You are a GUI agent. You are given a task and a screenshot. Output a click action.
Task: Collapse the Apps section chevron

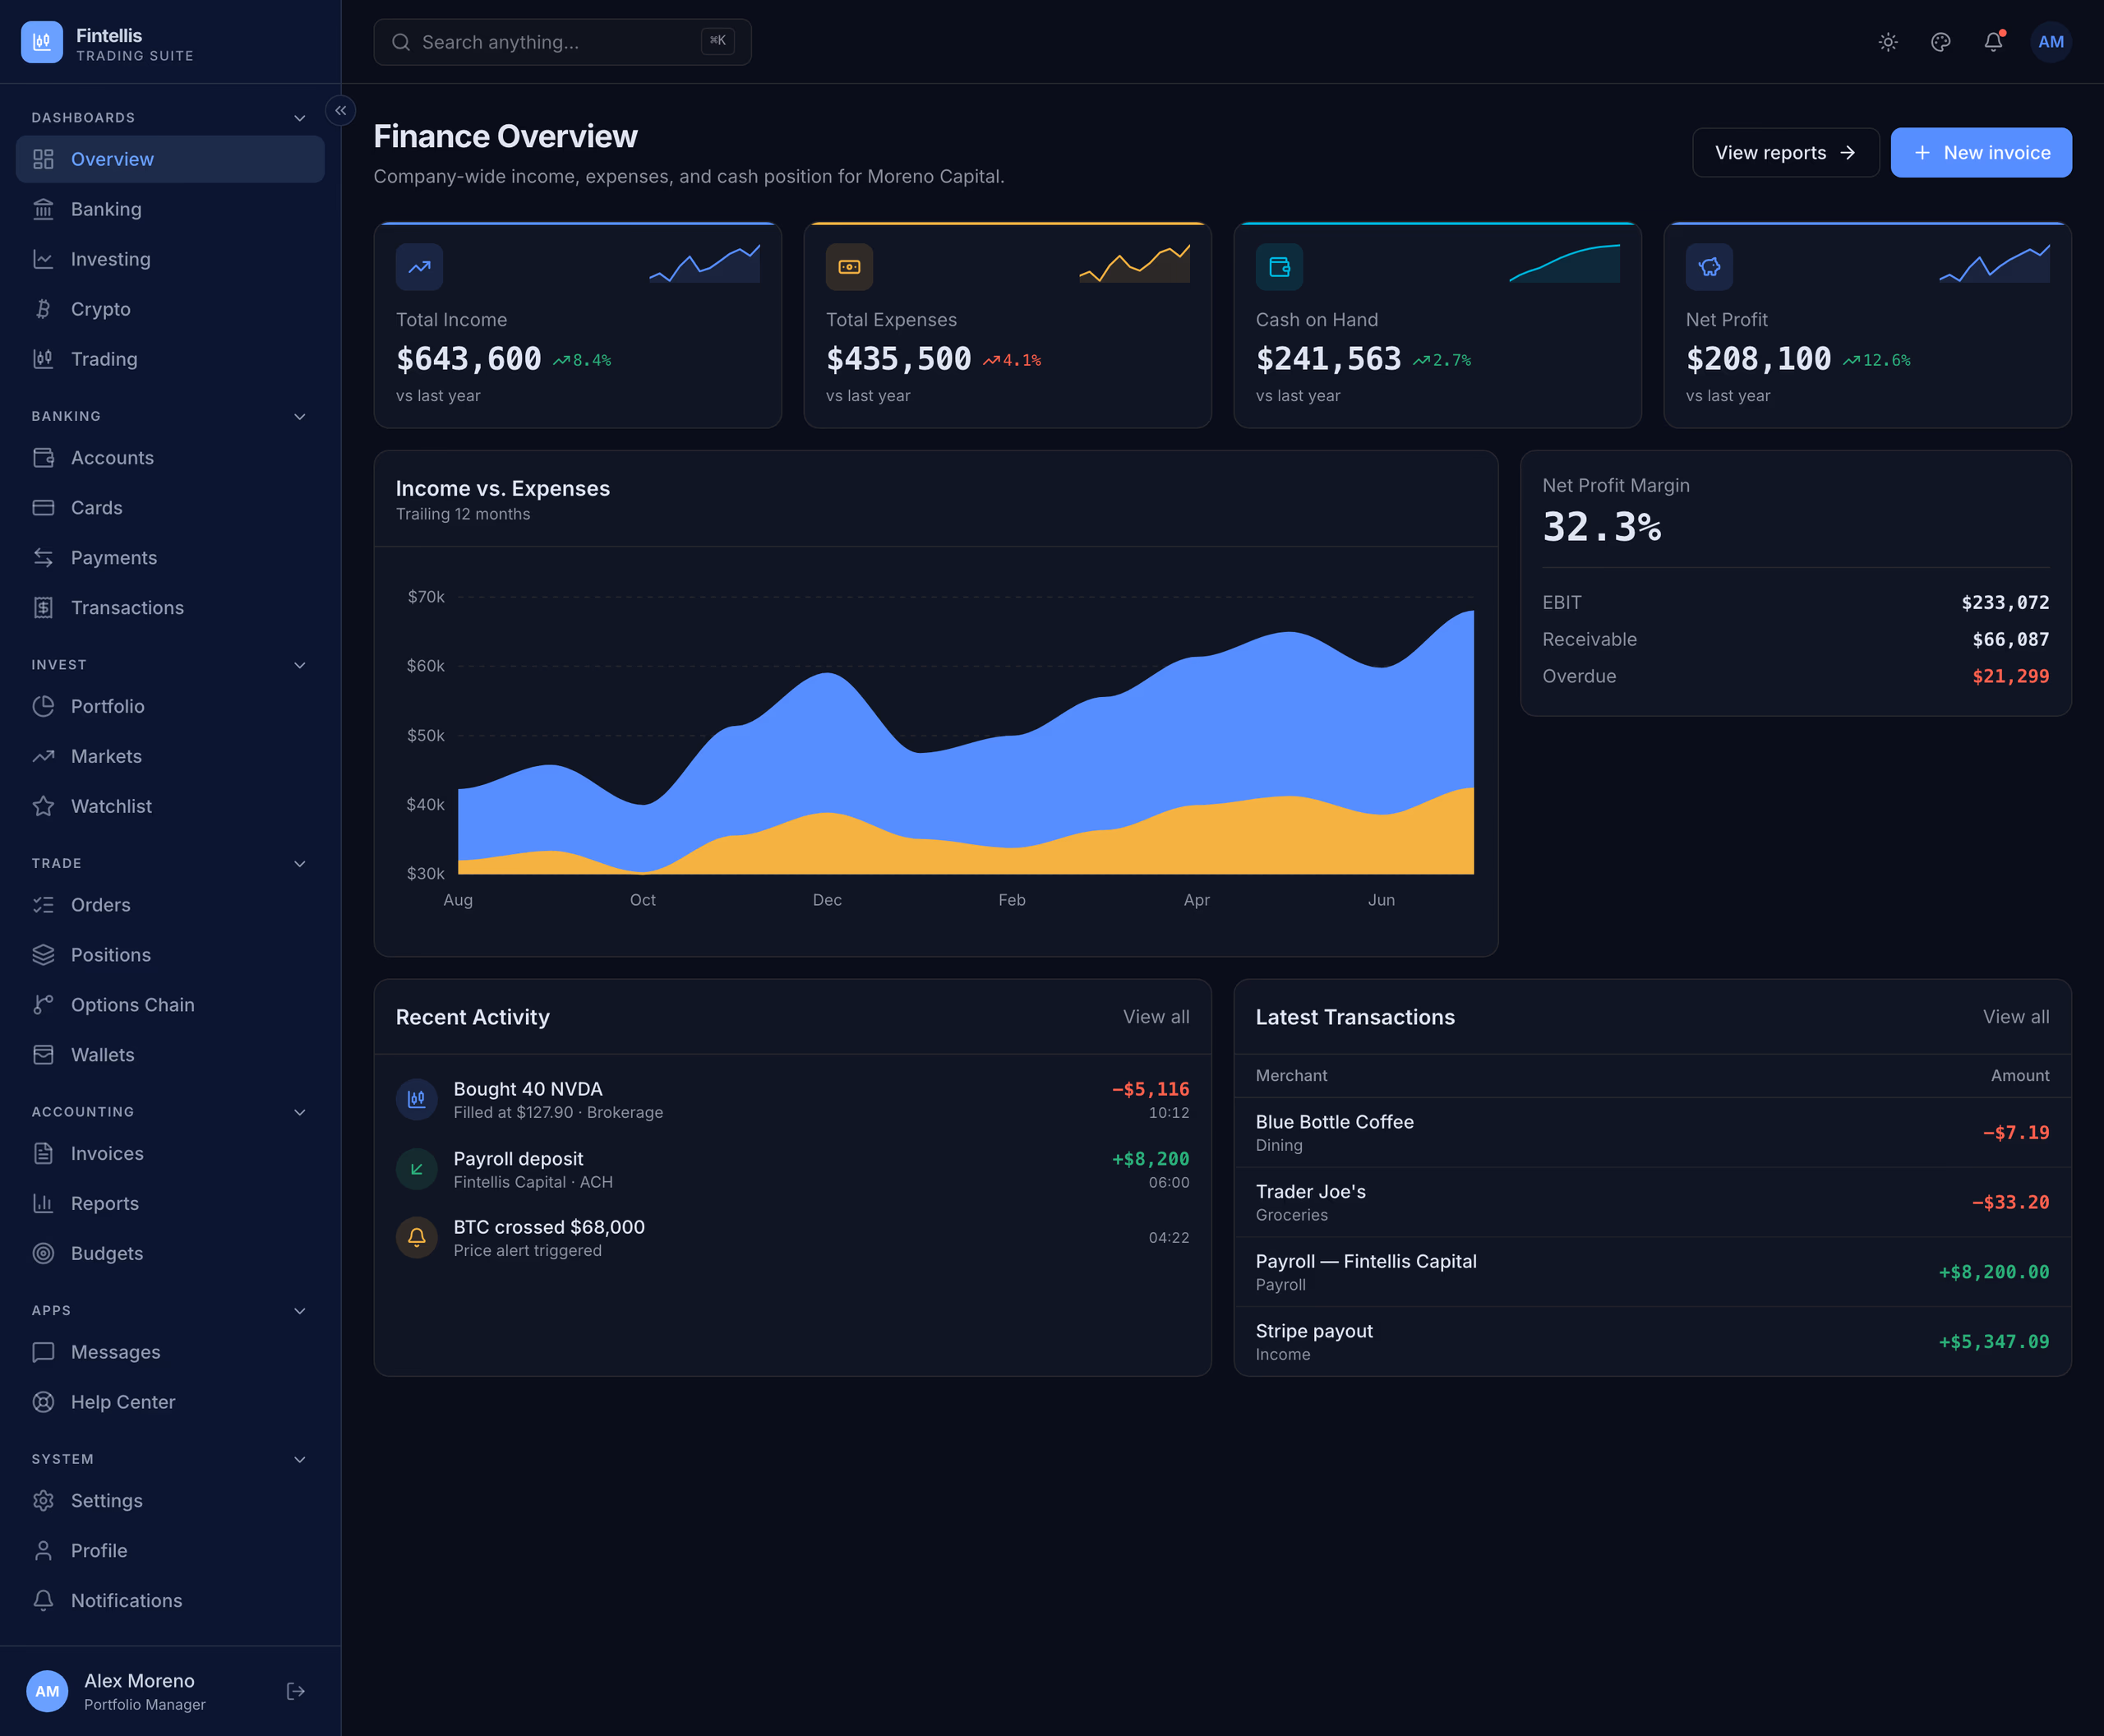tap(300, 1311)
